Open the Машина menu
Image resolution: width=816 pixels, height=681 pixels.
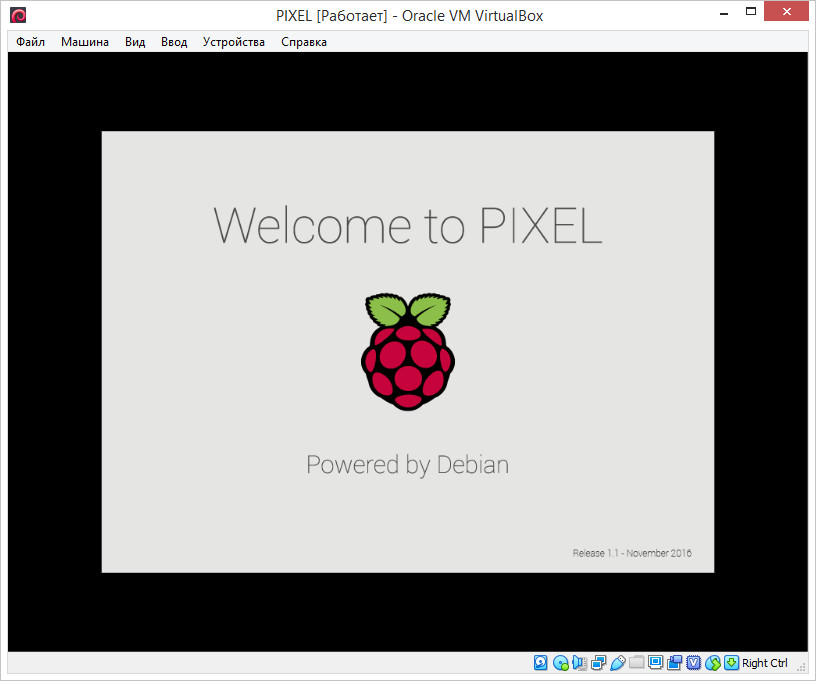[85, 42]
